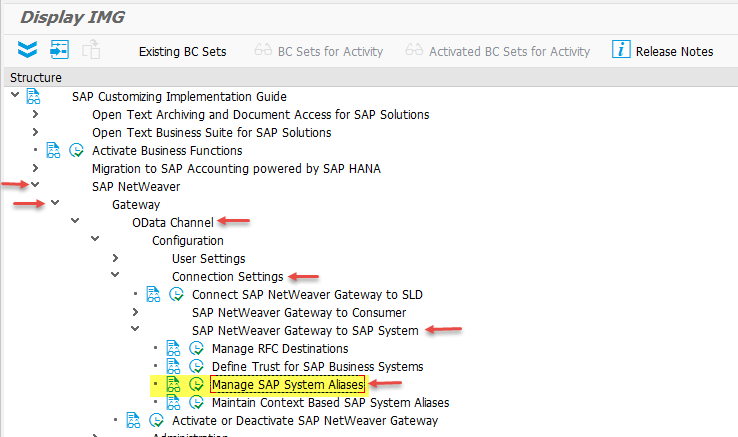This screenshot has height=437, width=738.
Task: Select the OData Channel tree item
Action: click(x=172, y=222)
